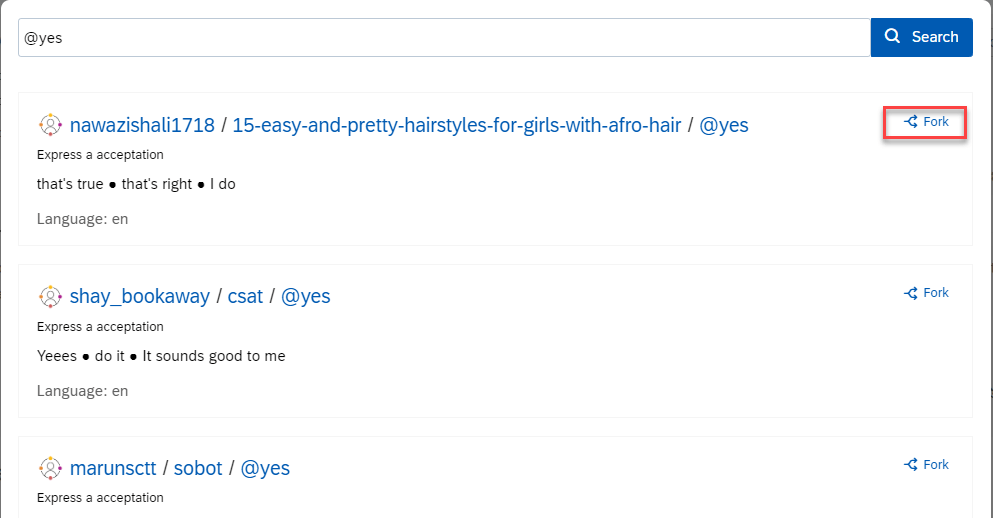
Task: Open nawazishali1718 user profile link
Action: (142, 125)
